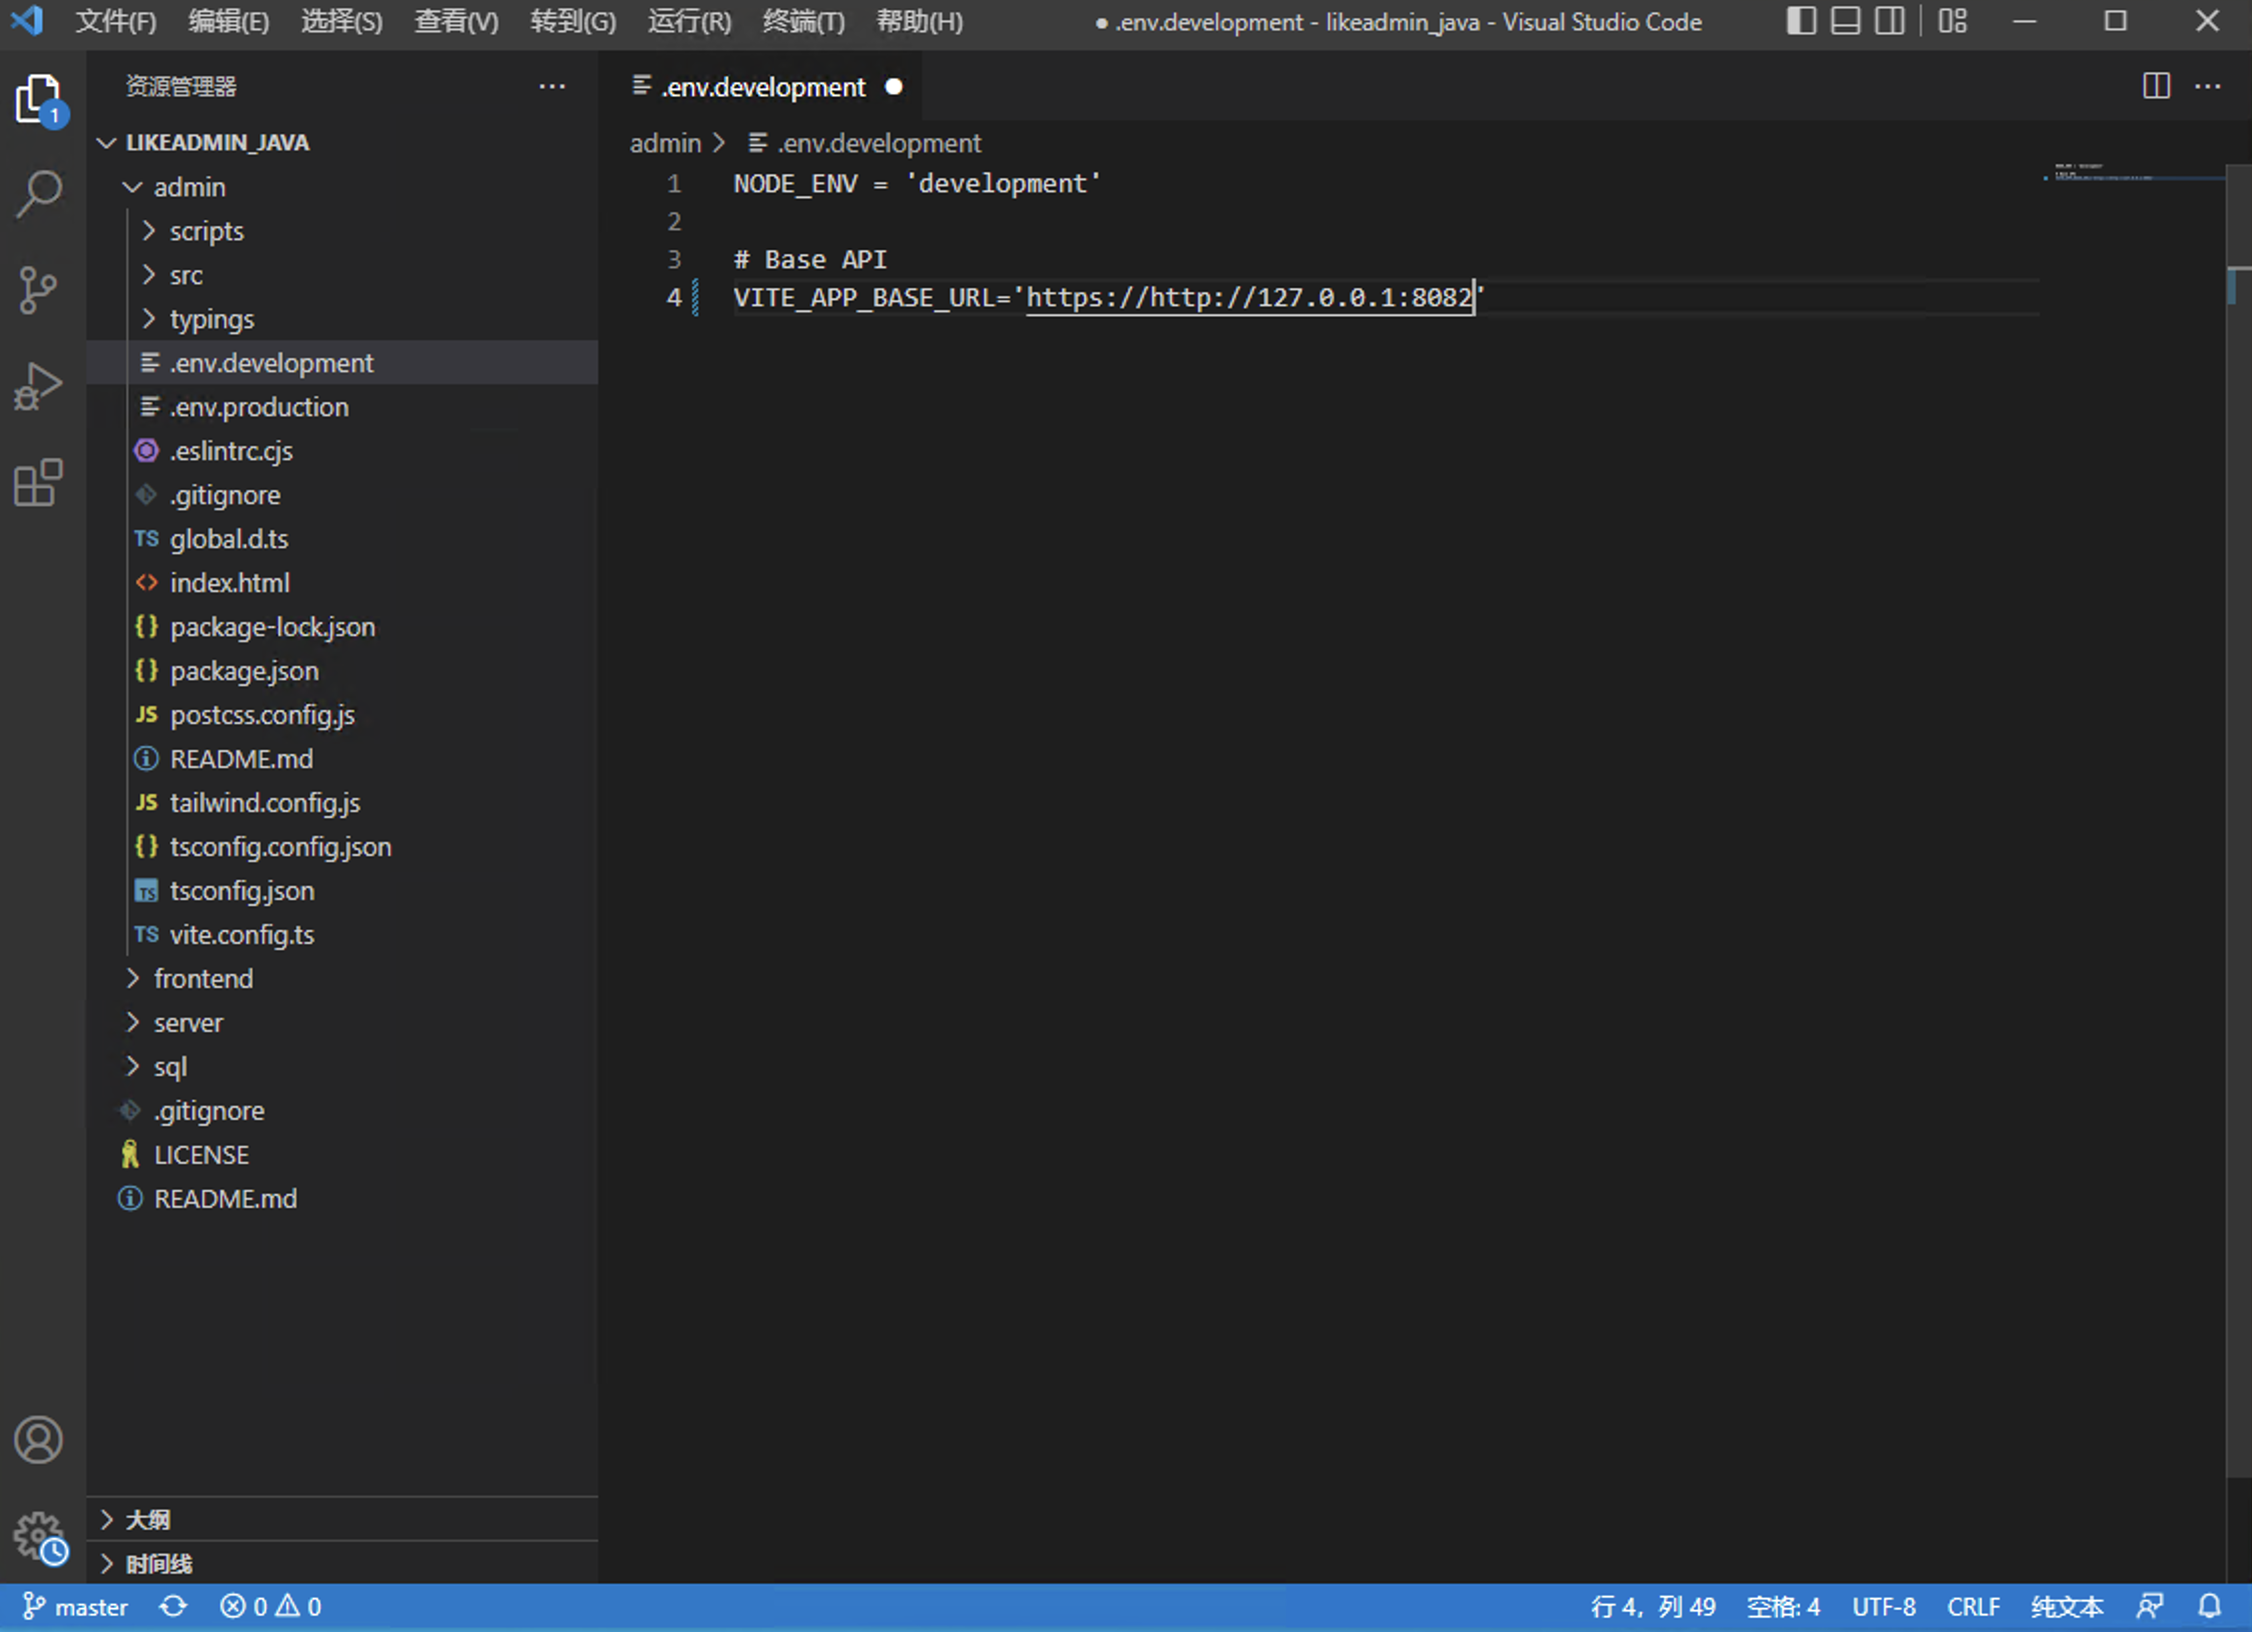Screen dimensions: 2252x1632
Task: Click the editor minimap preview
Action: [x=2134, y=173]
